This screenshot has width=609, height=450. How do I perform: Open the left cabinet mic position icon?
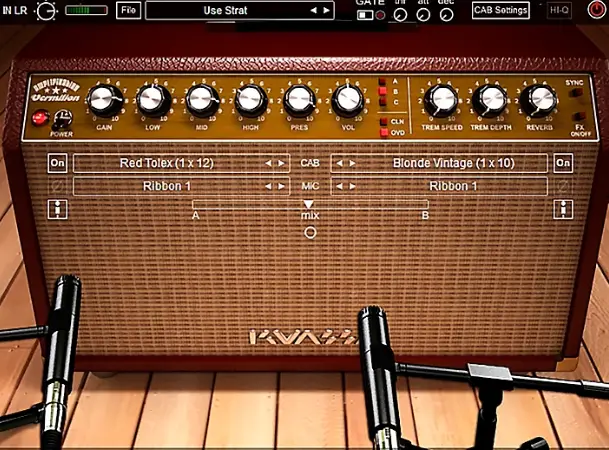(57, 209)
